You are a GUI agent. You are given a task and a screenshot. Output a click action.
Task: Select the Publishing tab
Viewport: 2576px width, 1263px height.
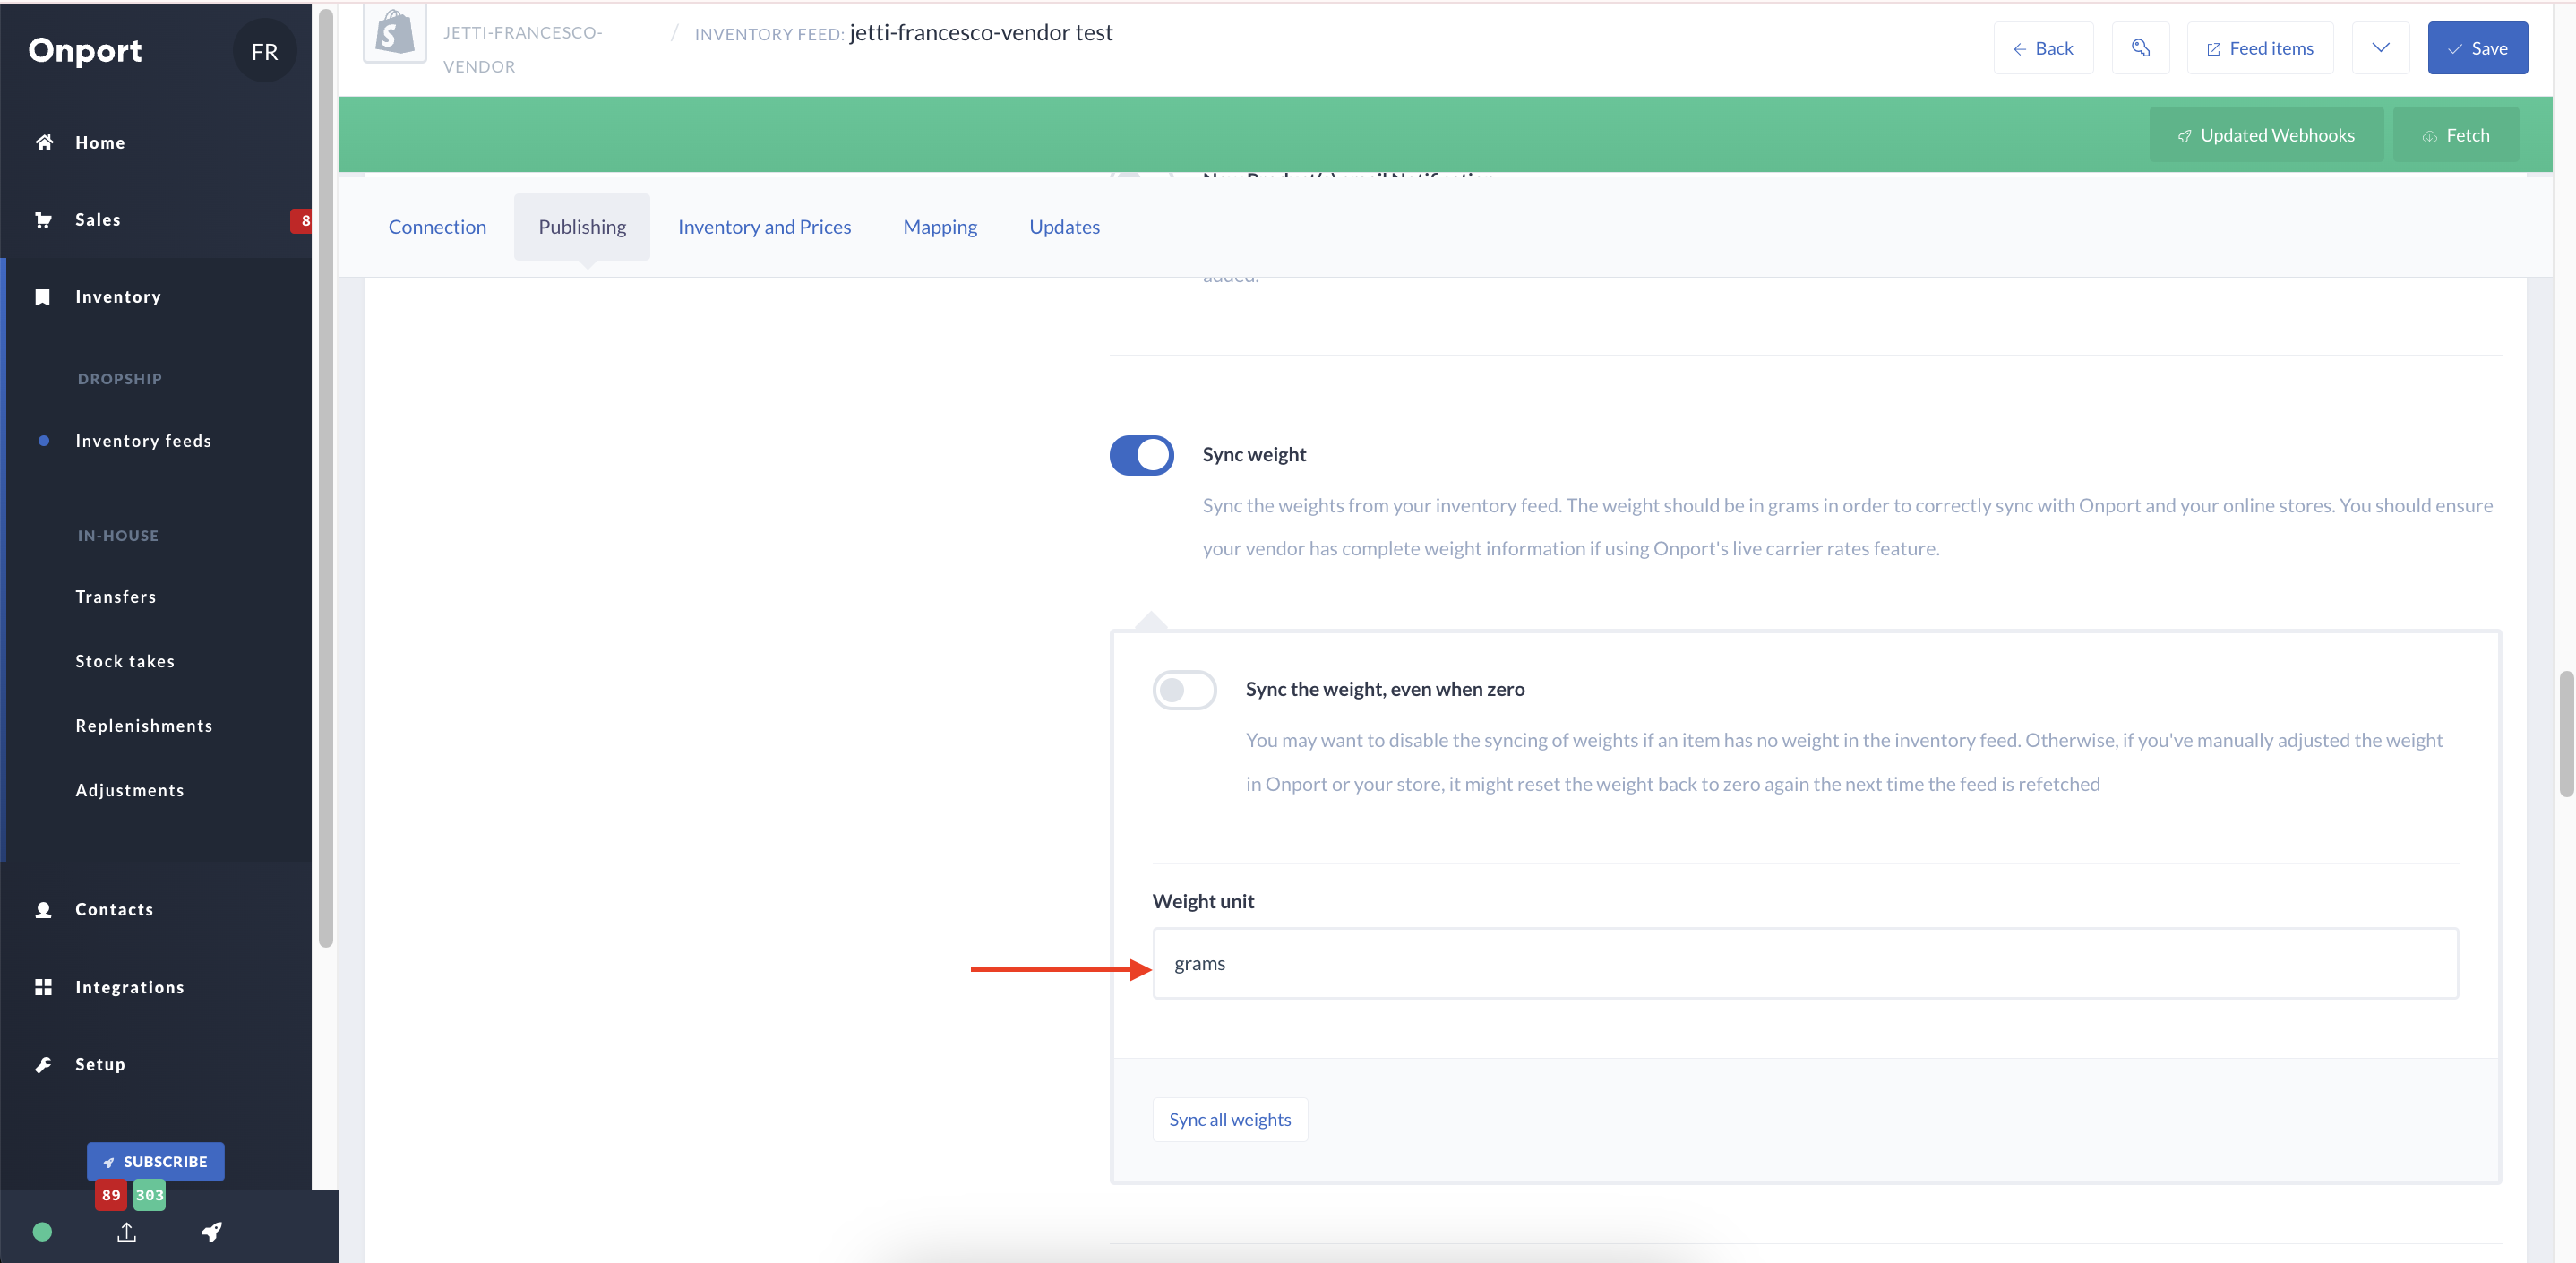[582, 227]
